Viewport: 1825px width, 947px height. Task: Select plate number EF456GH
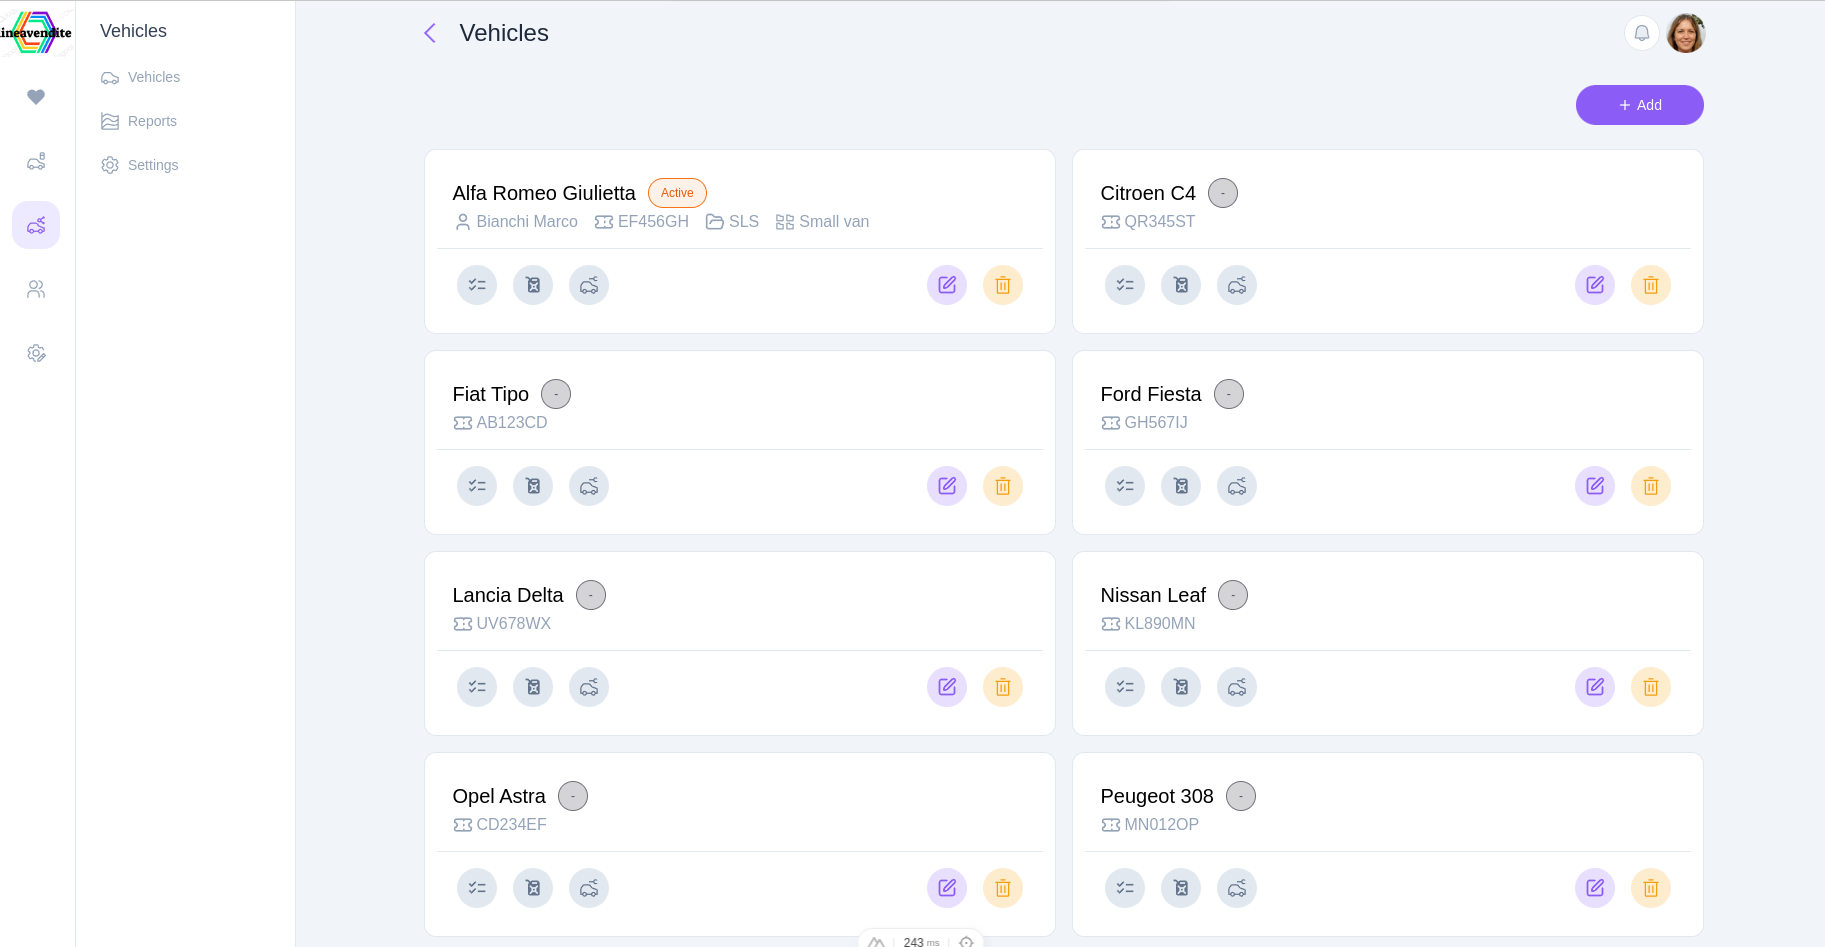click(653, 222)
